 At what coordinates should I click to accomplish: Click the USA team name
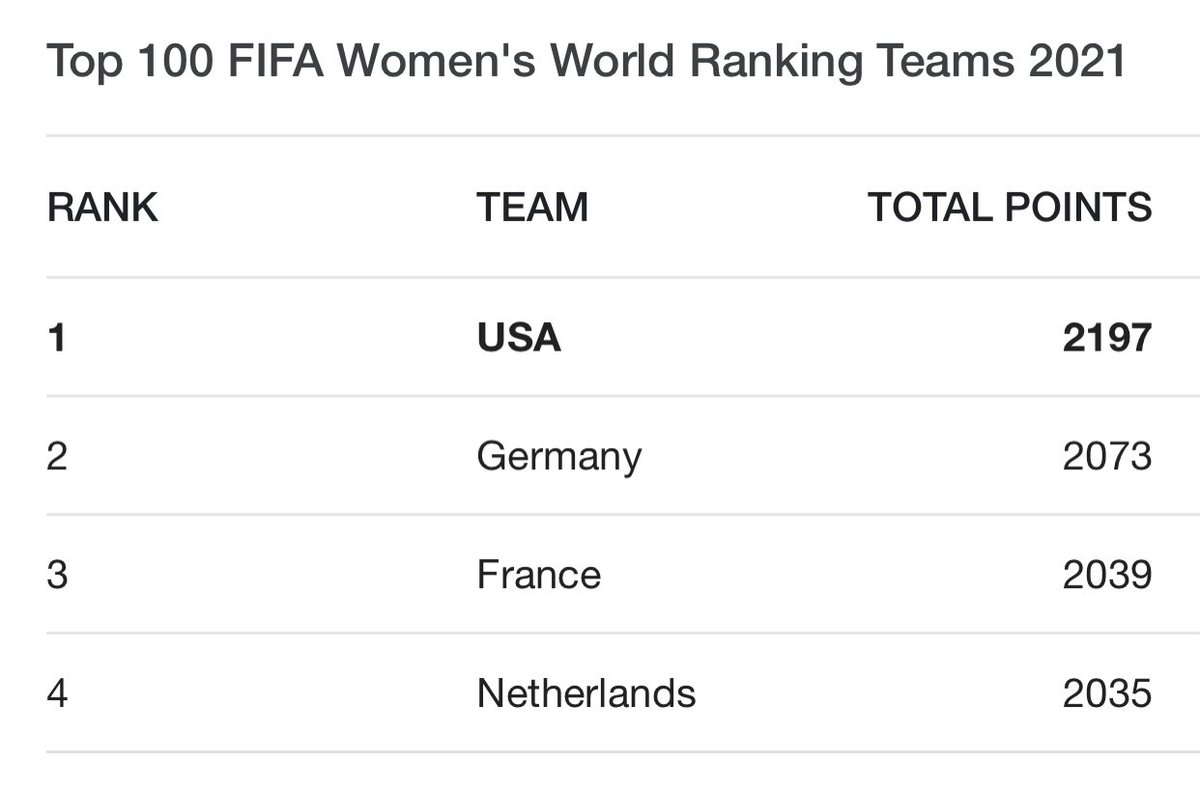tap(519, 338)
